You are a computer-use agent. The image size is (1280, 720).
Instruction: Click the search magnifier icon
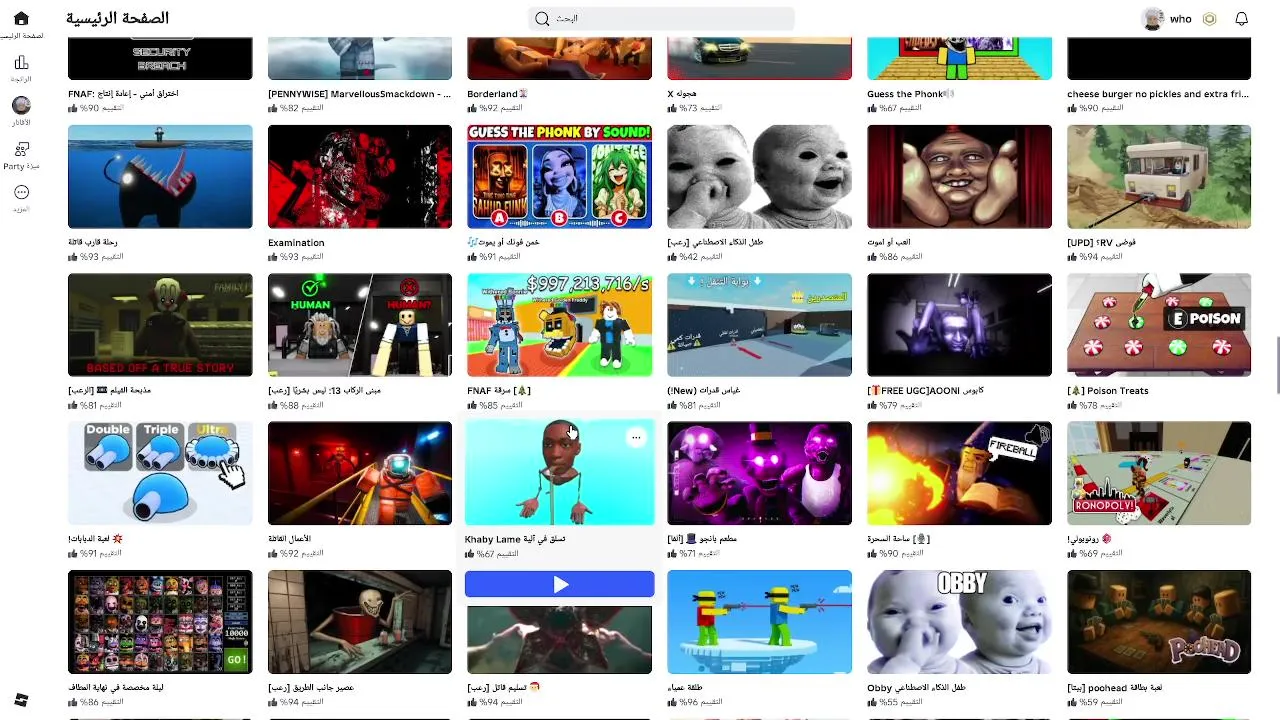click(542, 18)
